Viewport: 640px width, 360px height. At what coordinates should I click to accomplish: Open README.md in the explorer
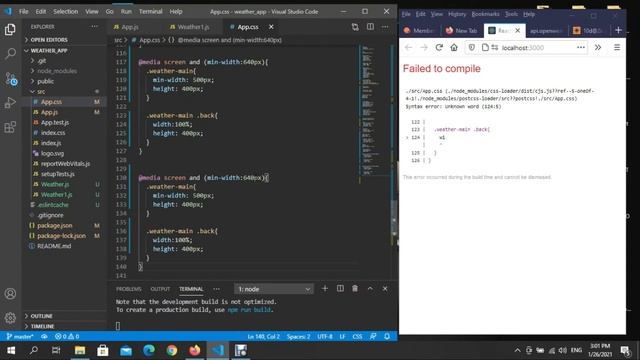(x=54, y=246)
